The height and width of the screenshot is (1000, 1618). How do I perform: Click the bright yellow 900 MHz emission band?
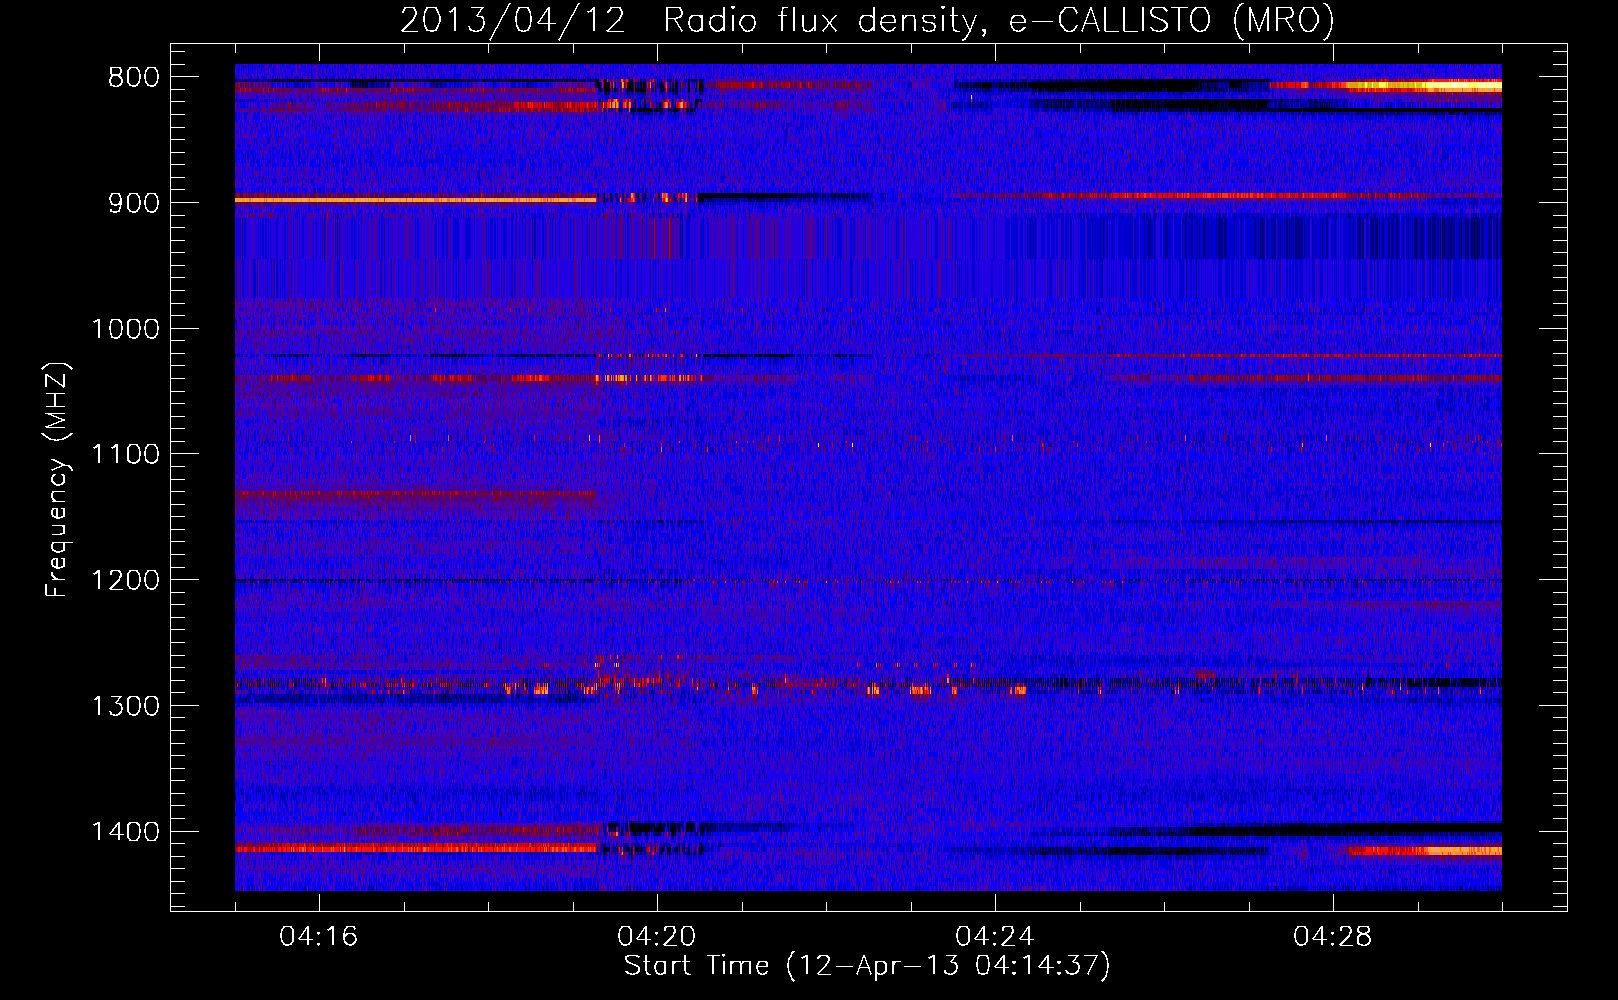(x=415, y=200)
